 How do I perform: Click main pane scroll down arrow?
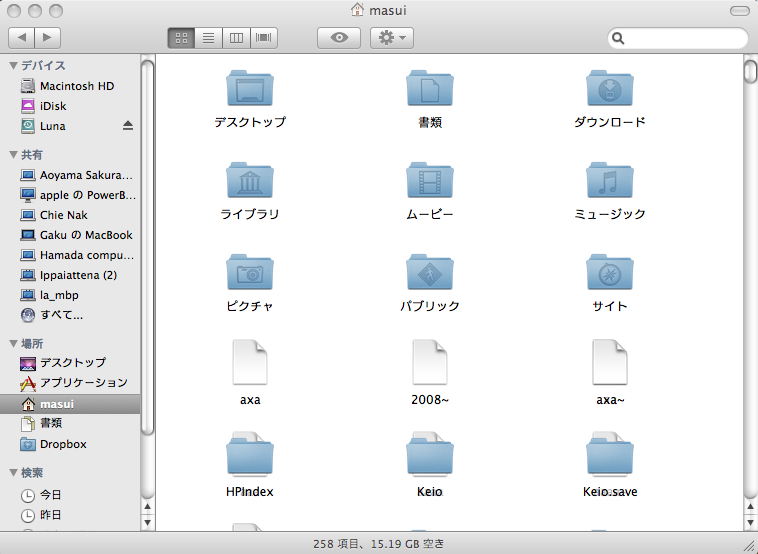coord(750,523)
